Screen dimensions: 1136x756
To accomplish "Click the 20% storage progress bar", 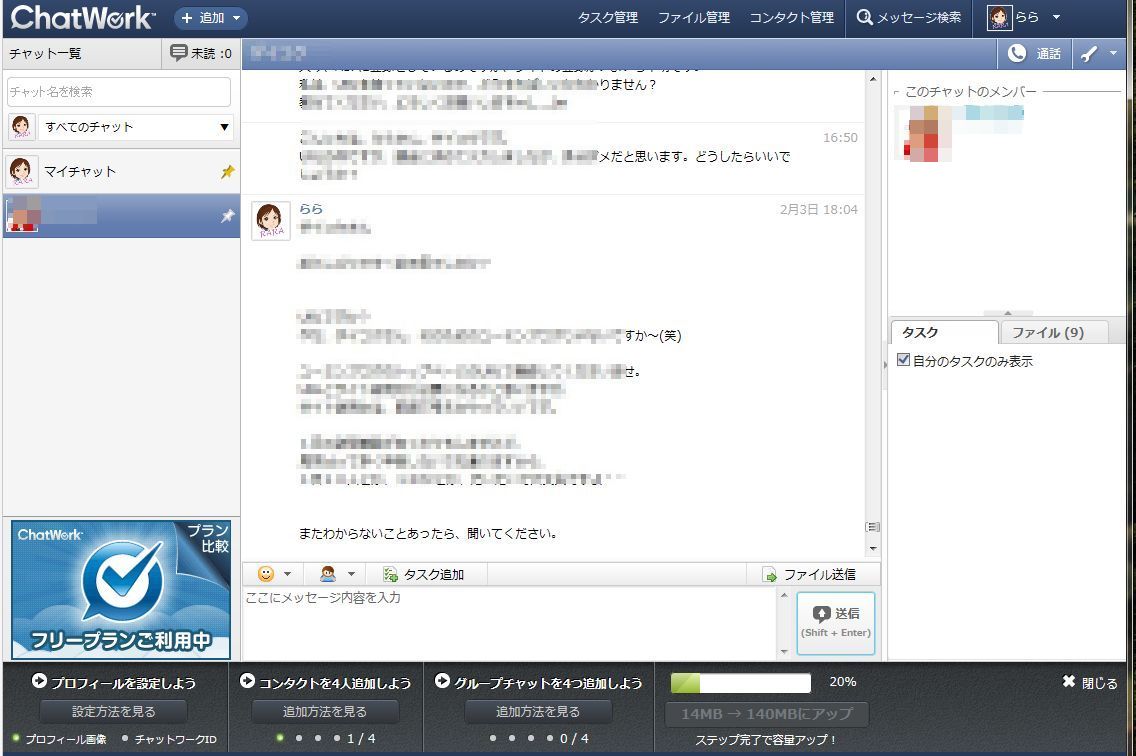I will [740, 683].
